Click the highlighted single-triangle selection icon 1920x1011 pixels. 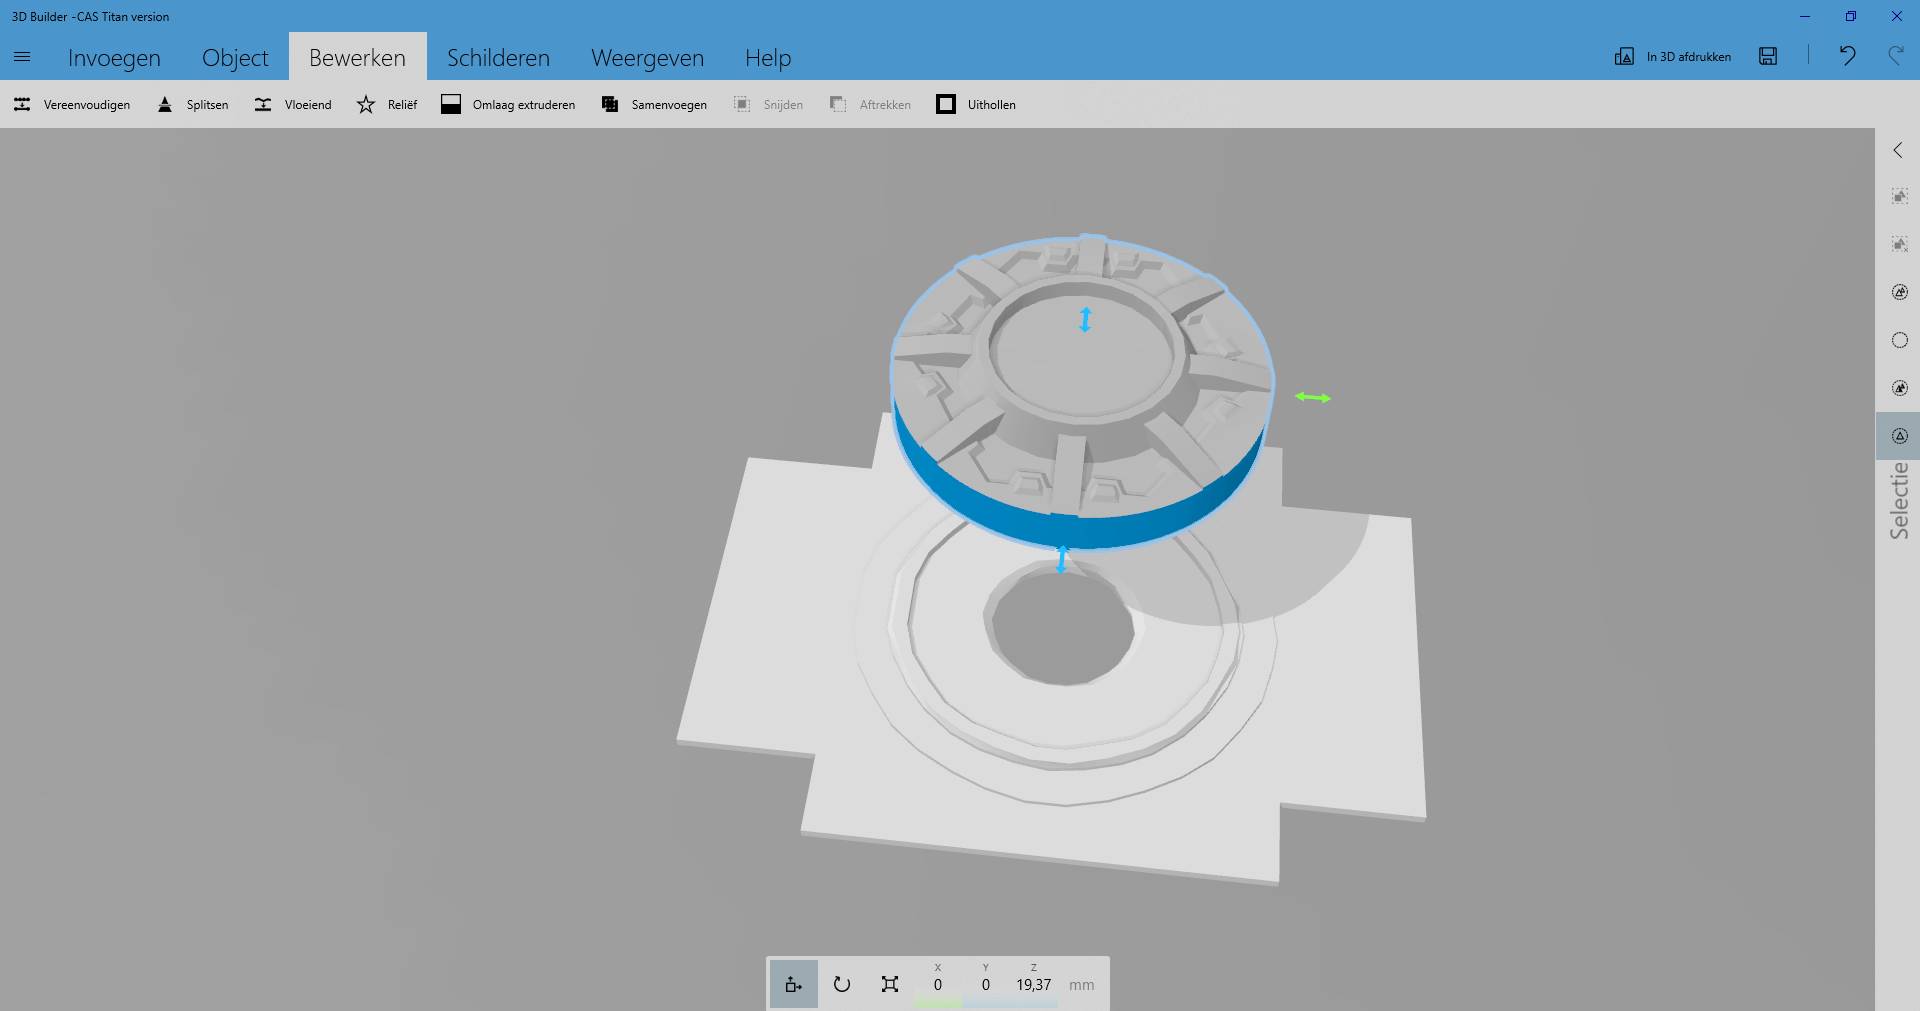click(1900, 436)
